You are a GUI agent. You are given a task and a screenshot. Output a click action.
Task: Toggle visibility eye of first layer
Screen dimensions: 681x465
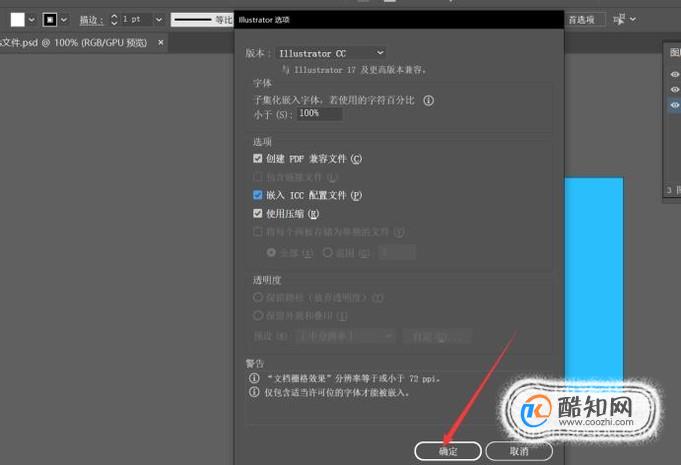click(x=674, y=74)
